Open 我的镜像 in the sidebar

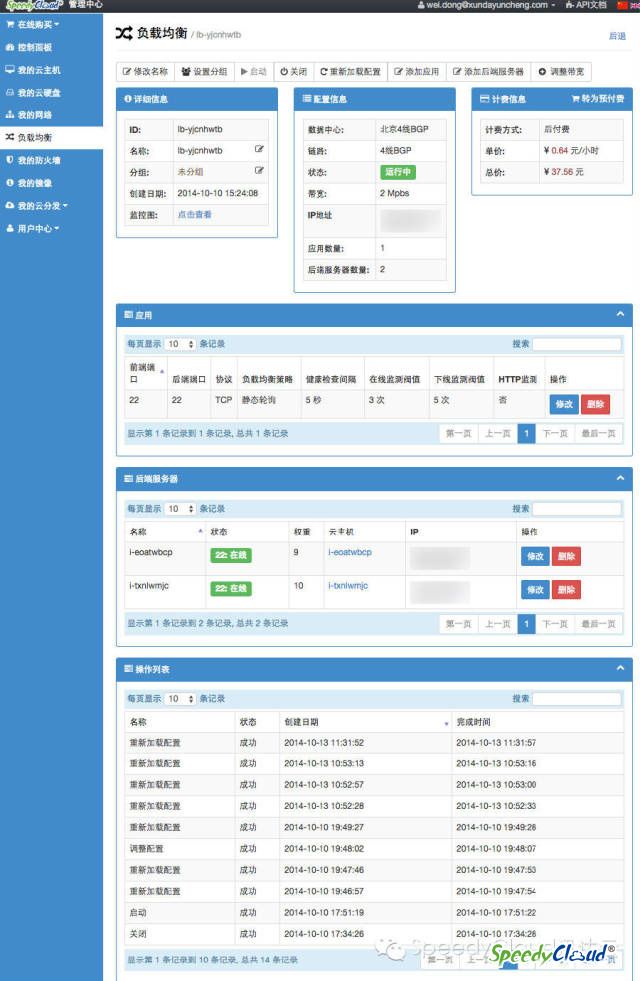tap(29, 183)
